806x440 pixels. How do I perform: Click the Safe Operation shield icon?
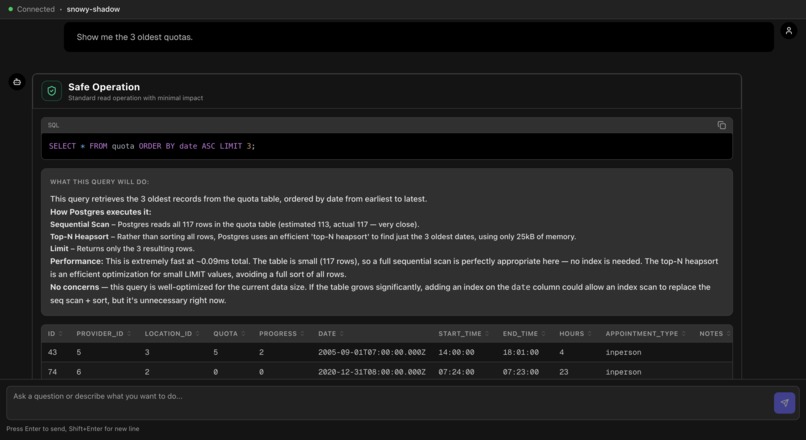pyautogui.click(x=51, y=91)
